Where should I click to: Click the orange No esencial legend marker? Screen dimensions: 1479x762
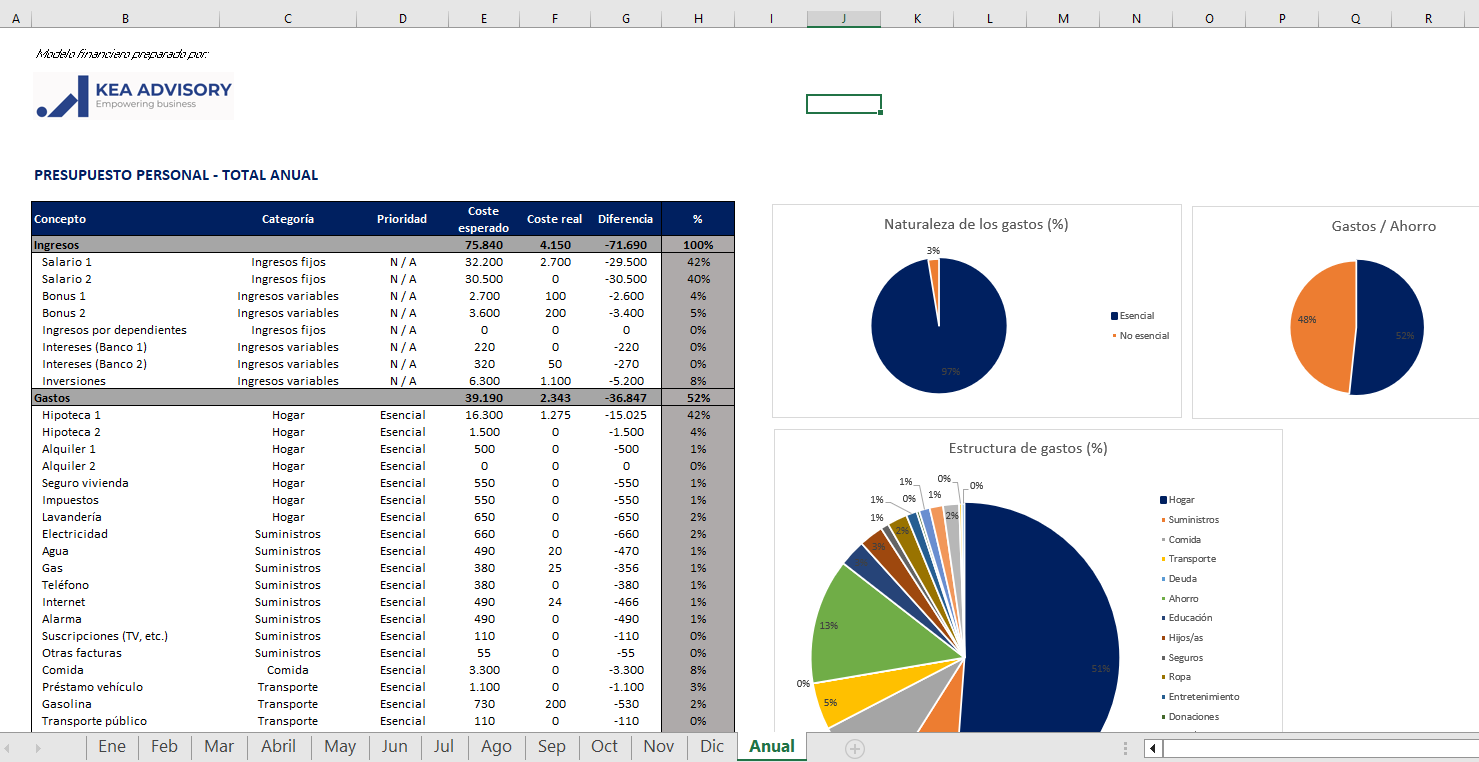(1114, 336)
